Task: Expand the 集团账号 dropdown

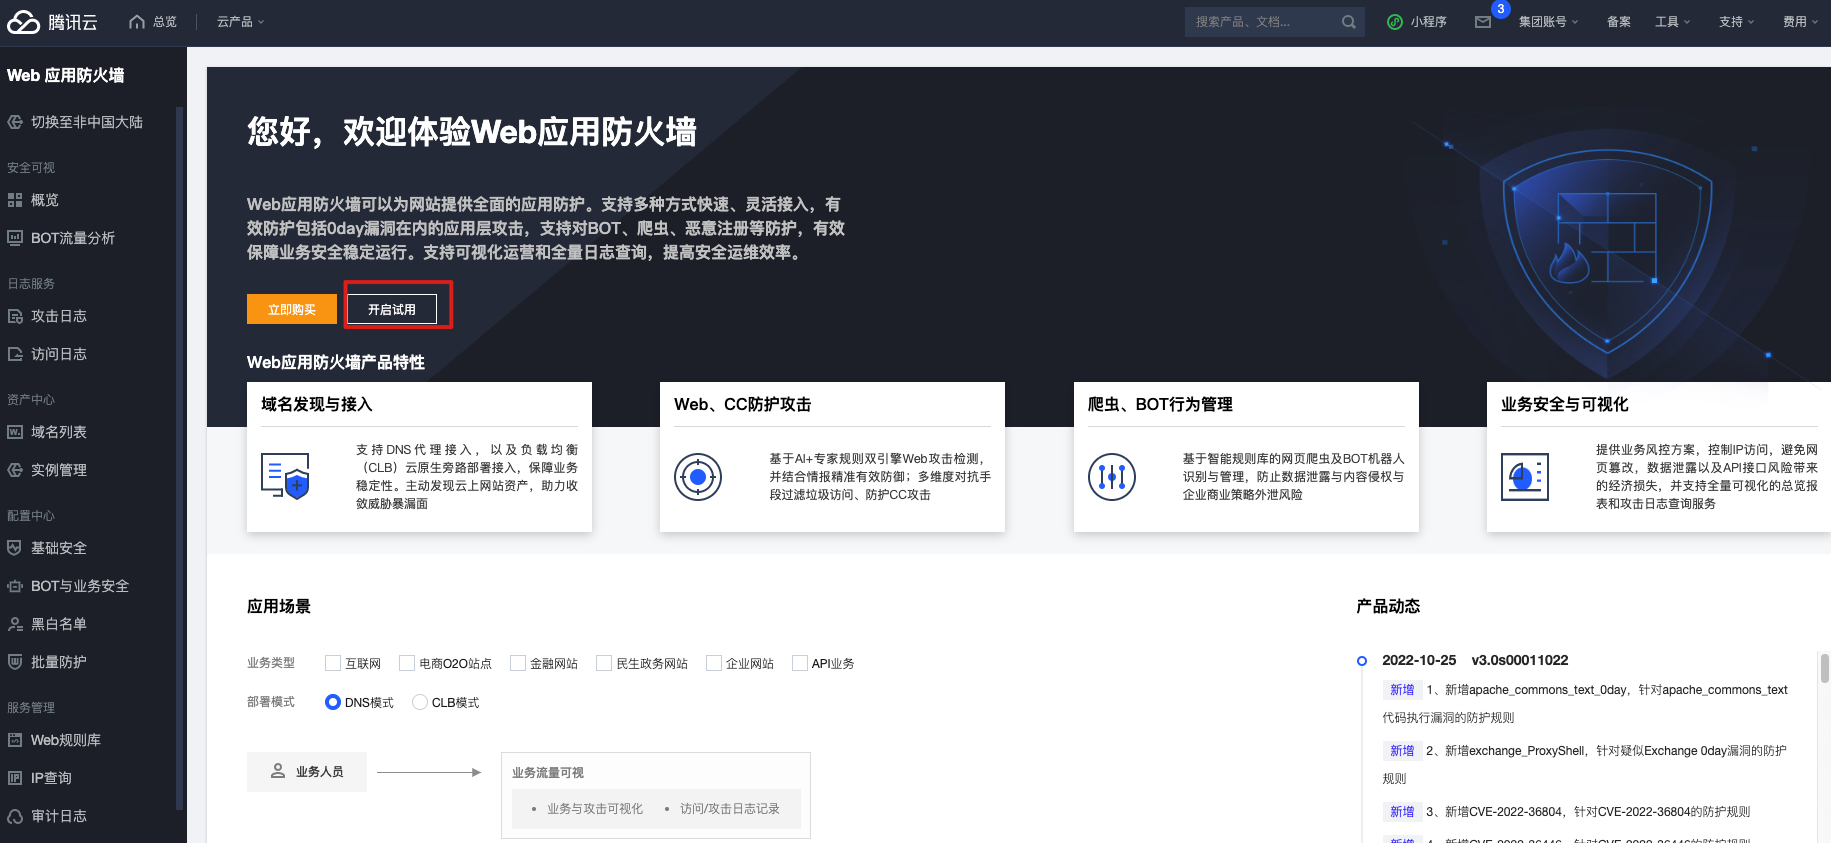Action: [1548, 22]
